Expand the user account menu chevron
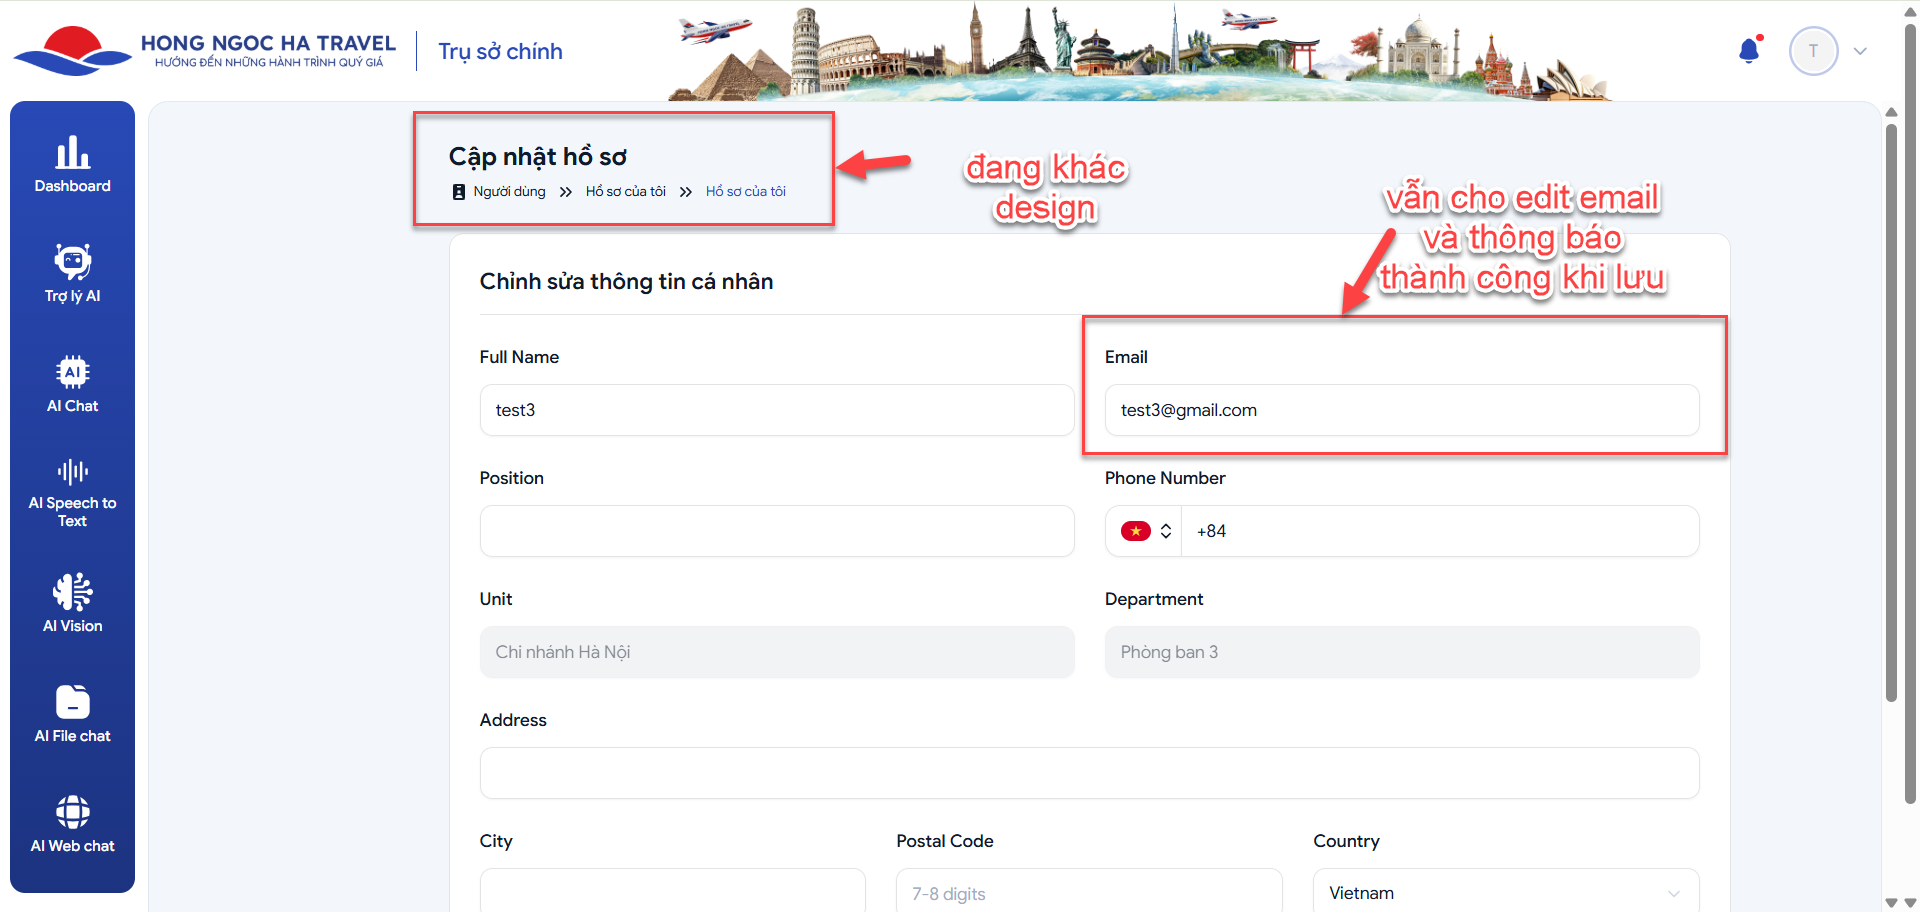 (x=1860, y=51)
